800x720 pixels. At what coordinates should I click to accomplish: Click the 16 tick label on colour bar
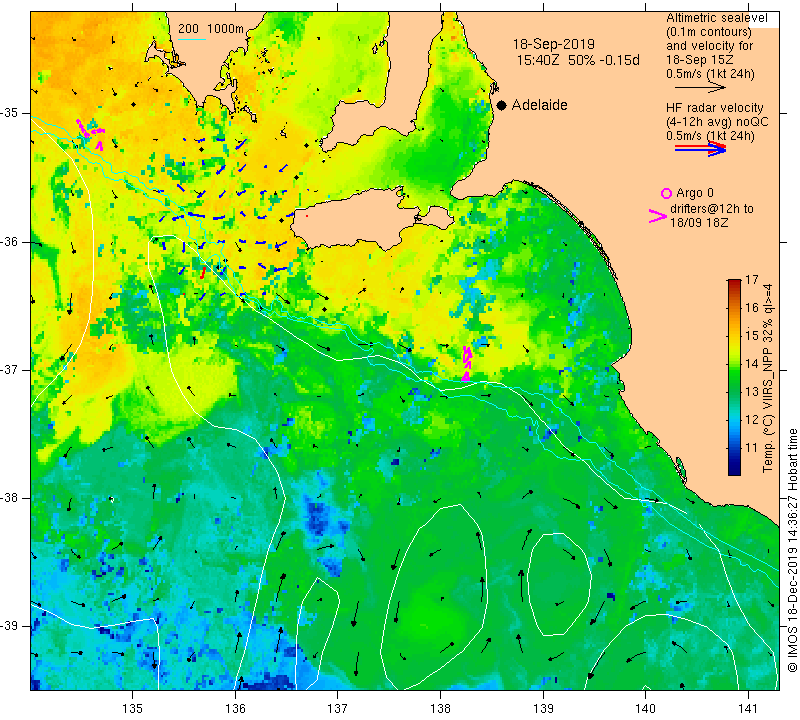click(752, 308)
